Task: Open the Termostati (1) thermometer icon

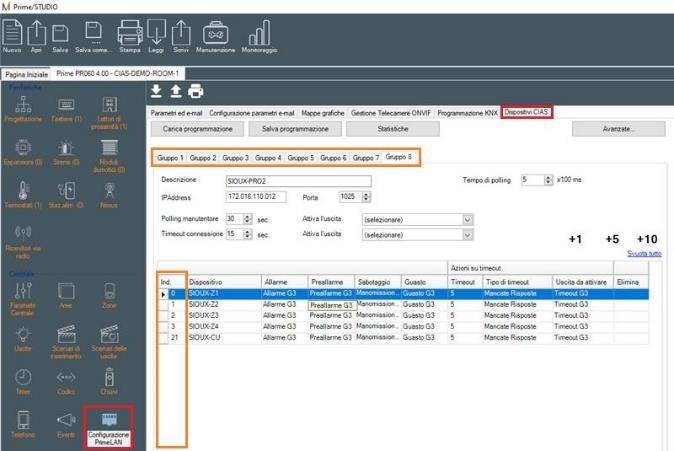Action: tap(23, 190)
